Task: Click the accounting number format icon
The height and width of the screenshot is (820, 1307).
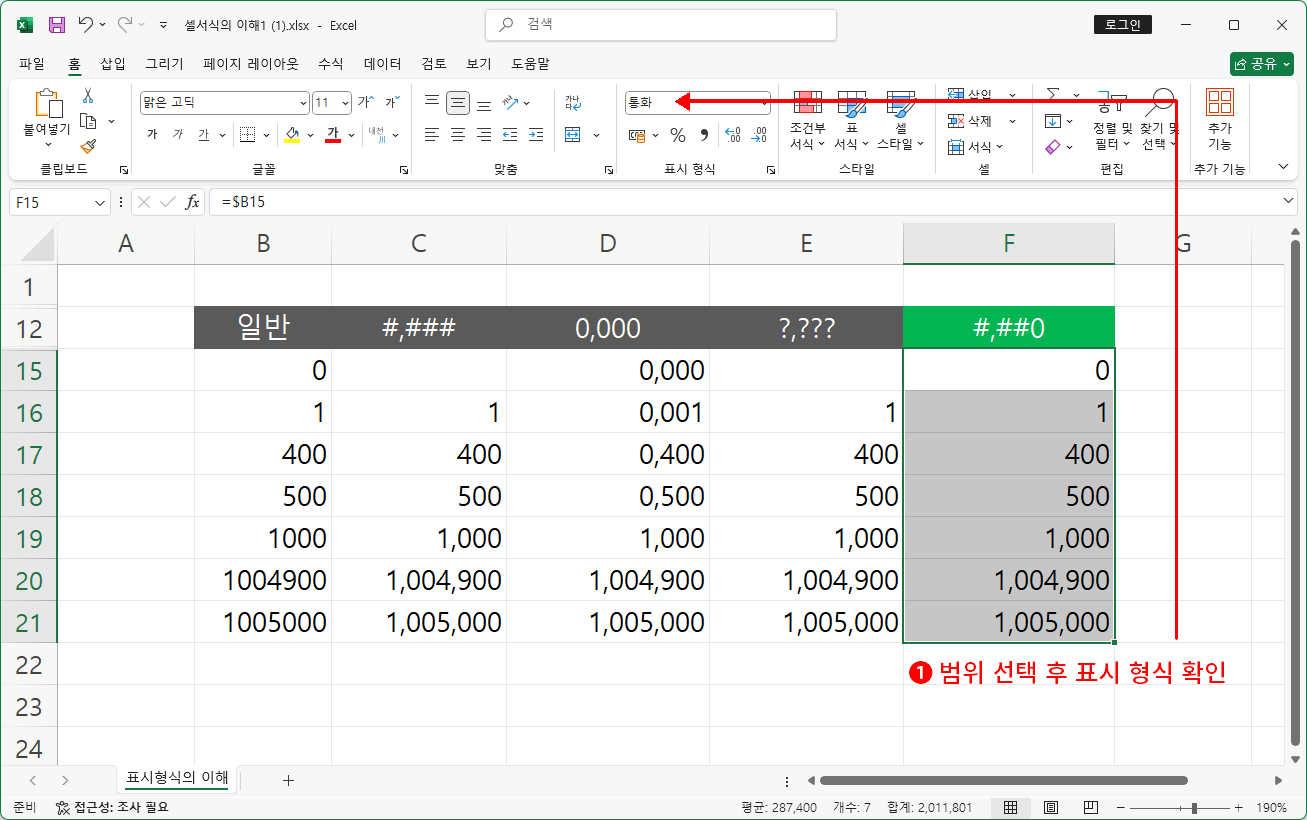Action: (x=637, y=134)
